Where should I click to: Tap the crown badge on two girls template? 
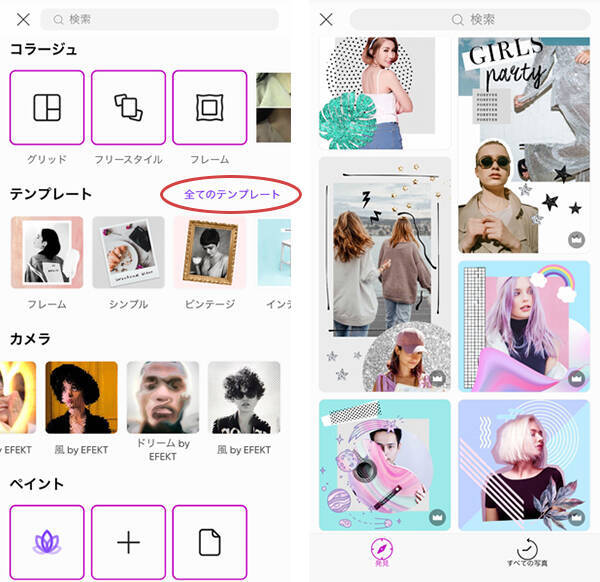pos(437,378)
